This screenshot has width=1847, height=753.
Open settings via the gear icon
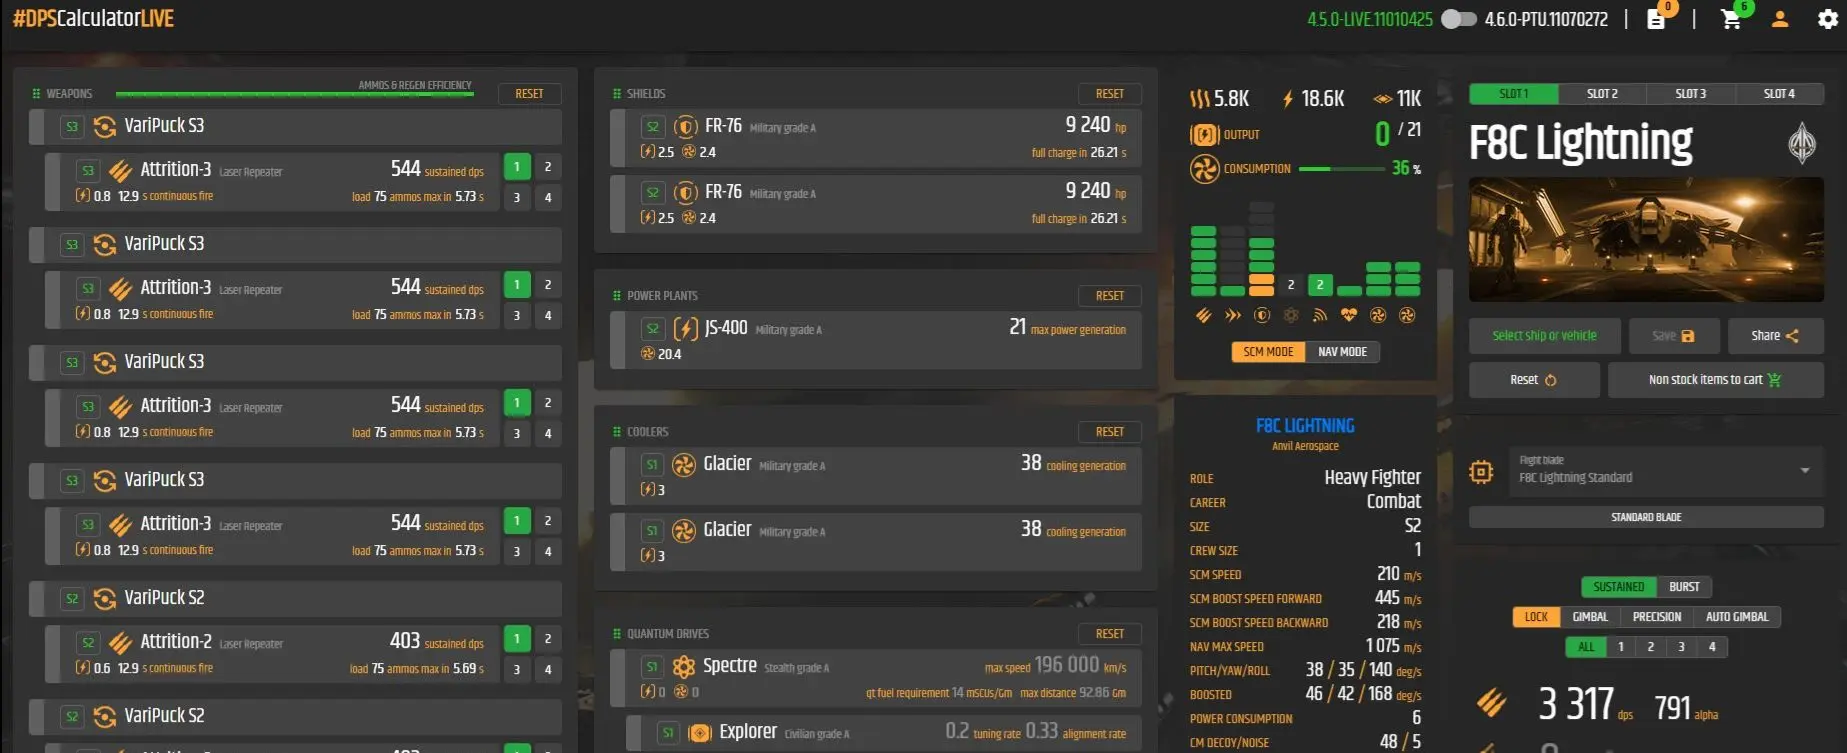pos(1827,19)
